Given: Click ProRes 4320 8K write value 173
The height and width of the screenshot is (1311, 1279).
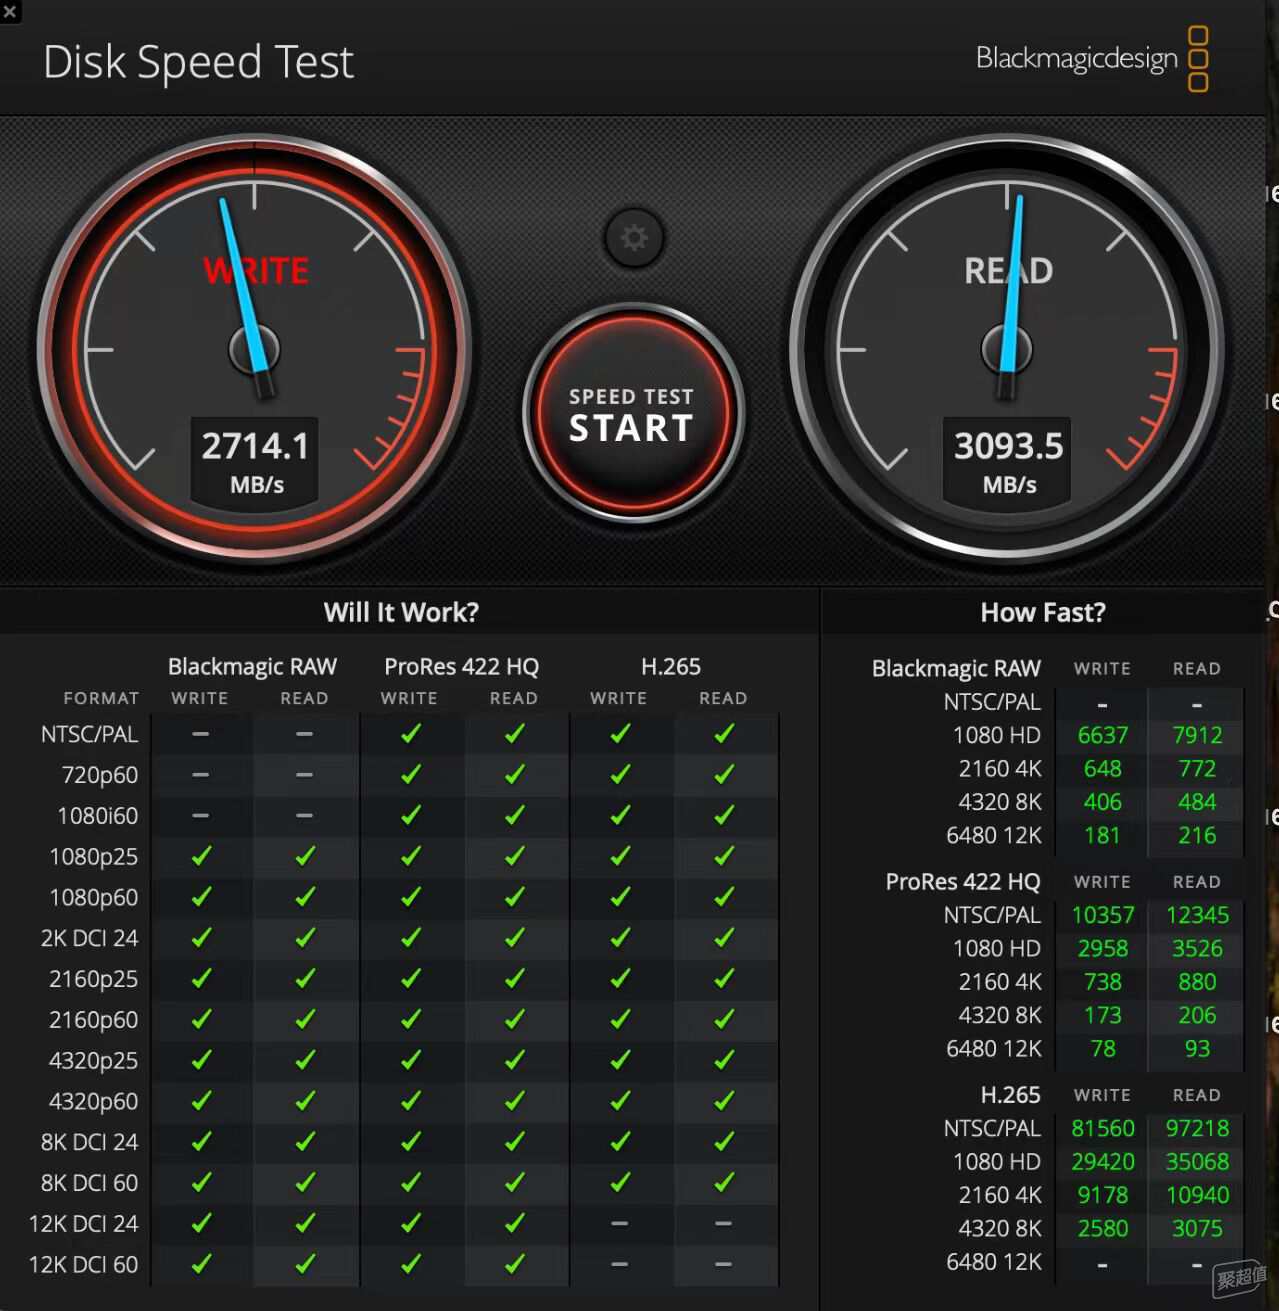Looking at the screenshot, I should pyautogui.click(x=1102, y=1015).
